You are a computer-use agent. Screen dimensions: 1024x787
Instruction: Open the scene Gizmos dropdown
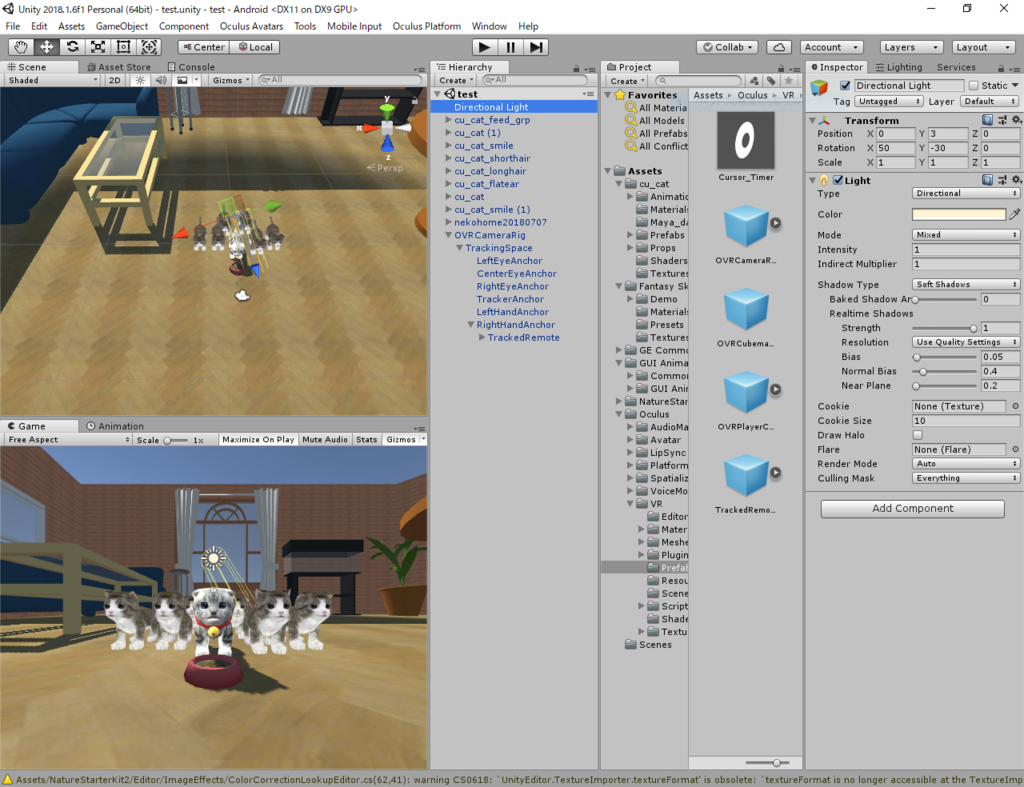[231, 80]
